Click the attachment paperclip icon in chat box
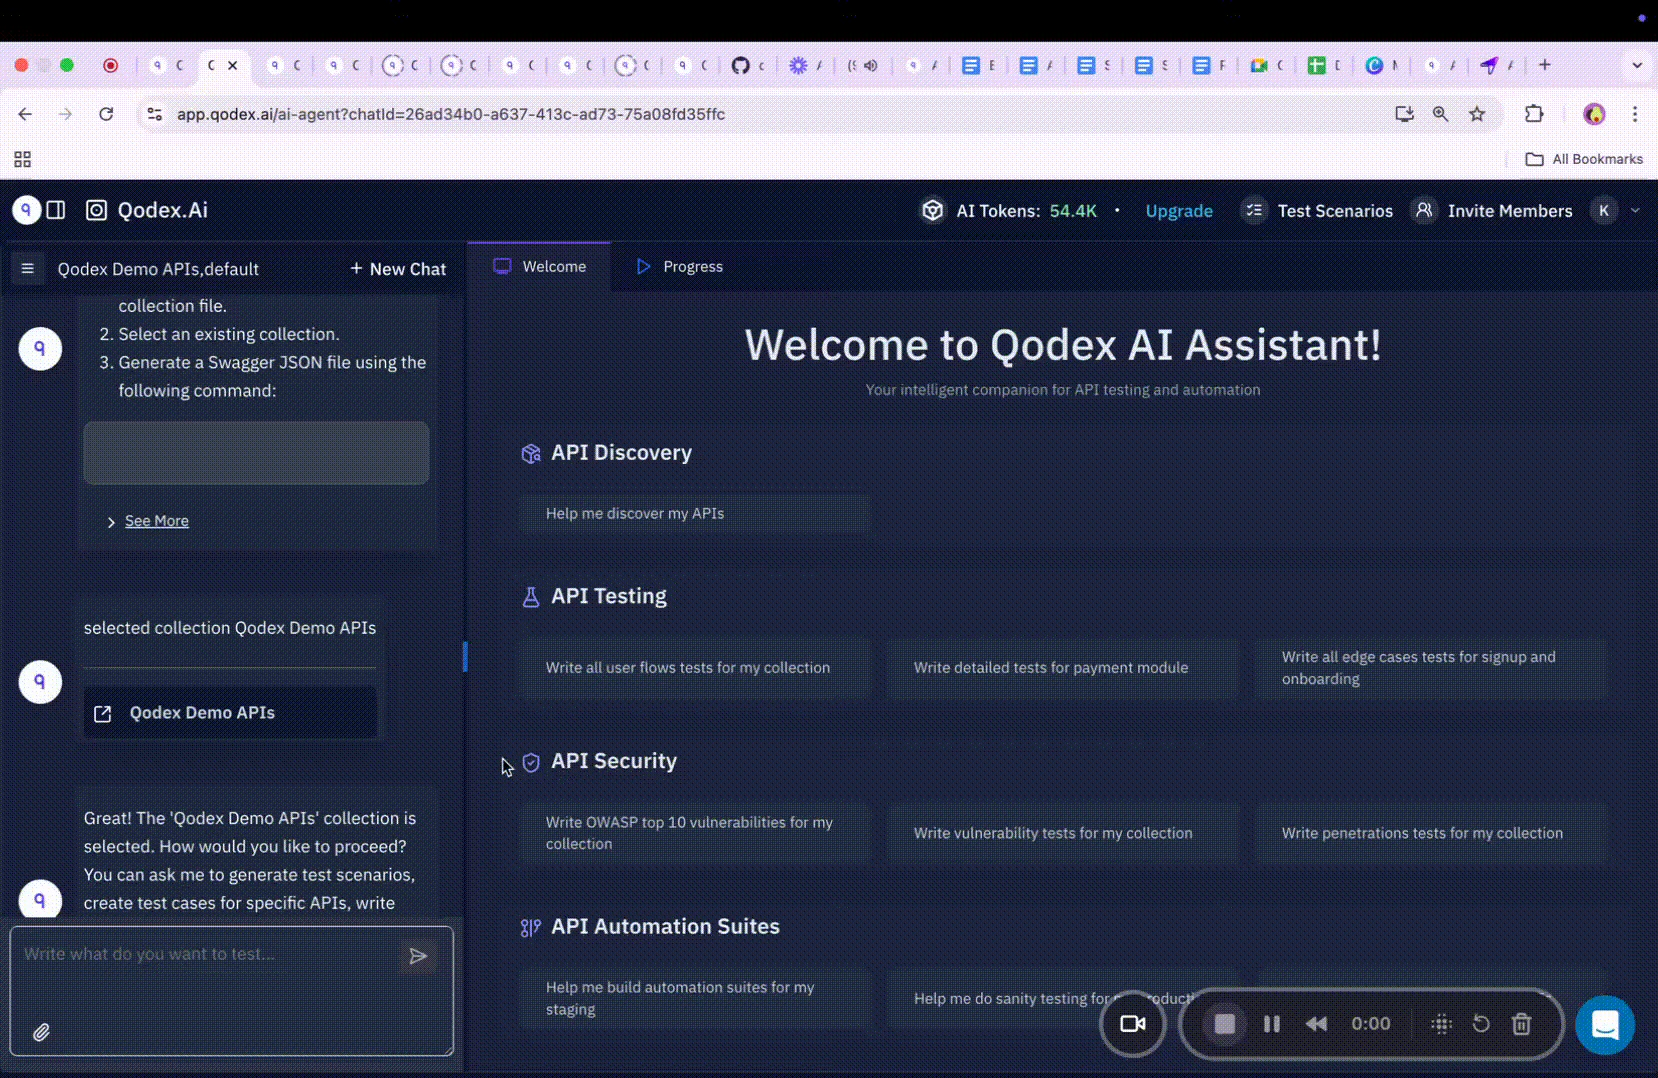Viewport: 1658px width, 1078px height. coord(42,1031)
